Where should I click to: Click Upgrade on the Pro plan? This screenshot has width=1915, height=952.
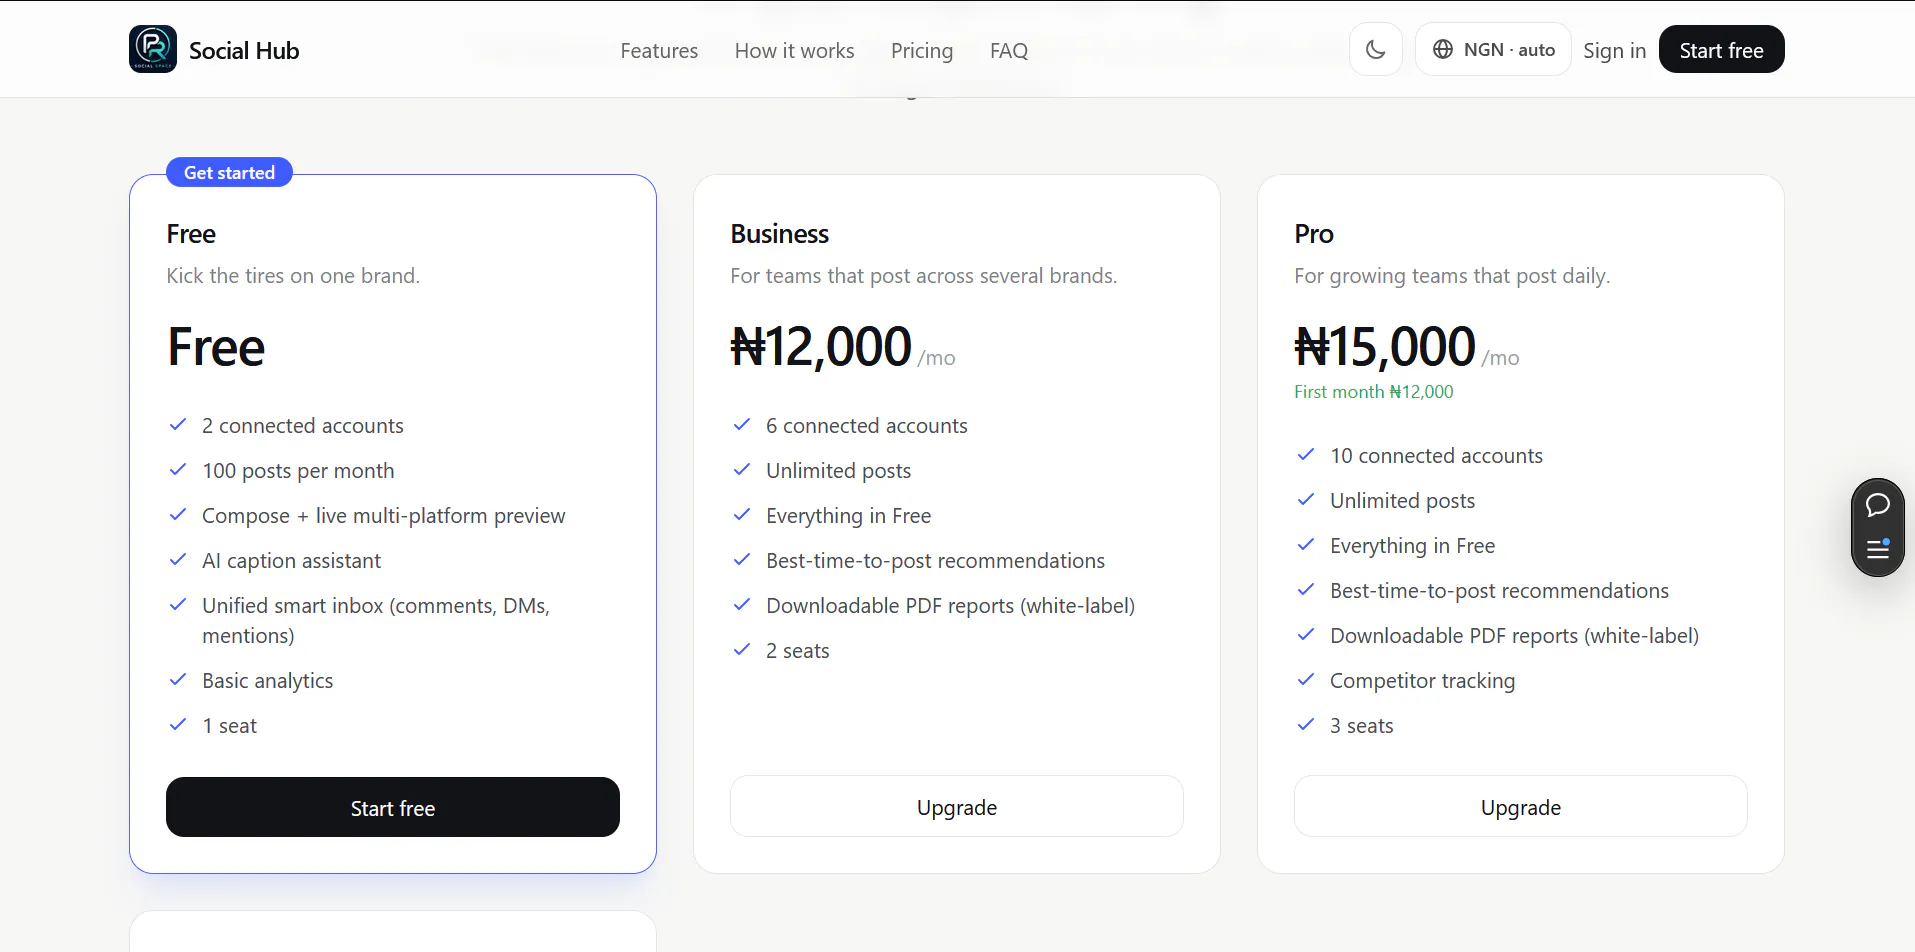coord(1521,806)
